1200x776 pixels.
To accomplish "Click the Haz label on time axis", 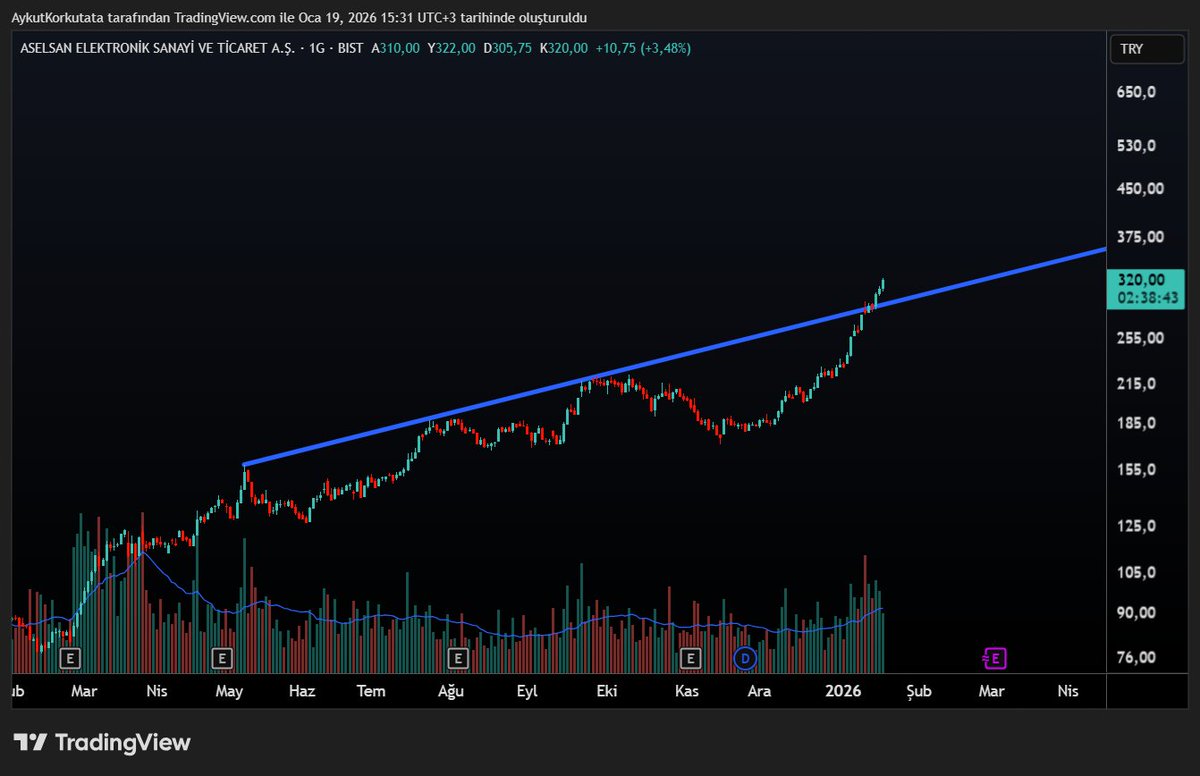I will [x=301, y=691].
